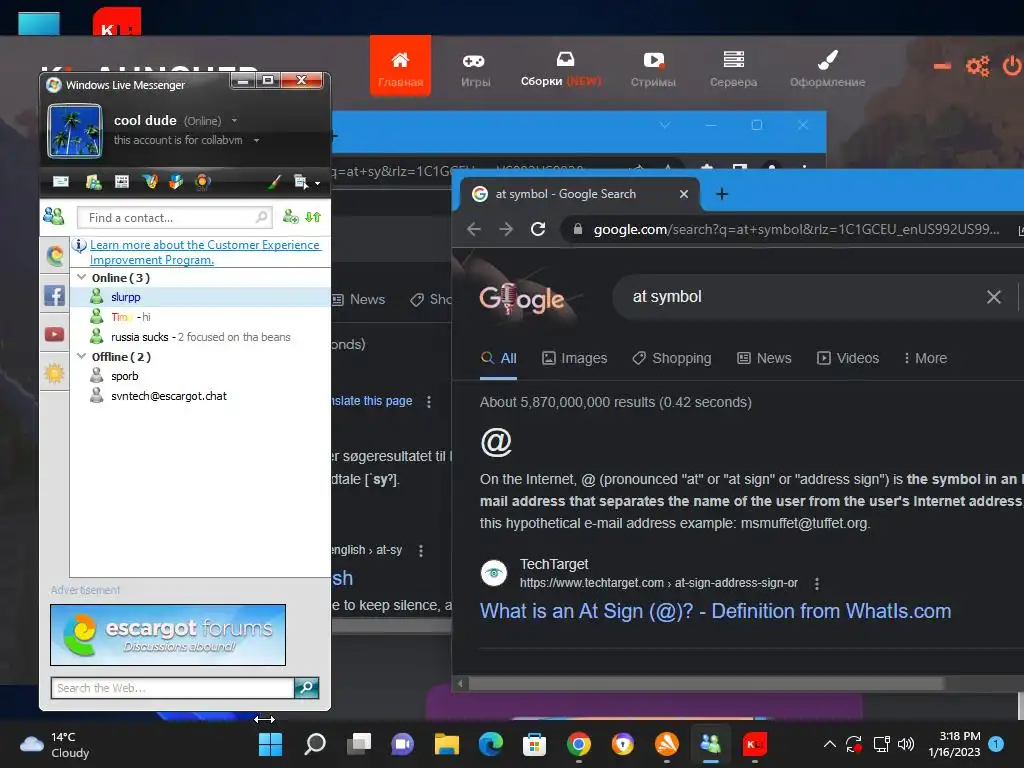1024x768 pixels.
Task: Switch to the Shopping results tab
Action: (672, 358)
